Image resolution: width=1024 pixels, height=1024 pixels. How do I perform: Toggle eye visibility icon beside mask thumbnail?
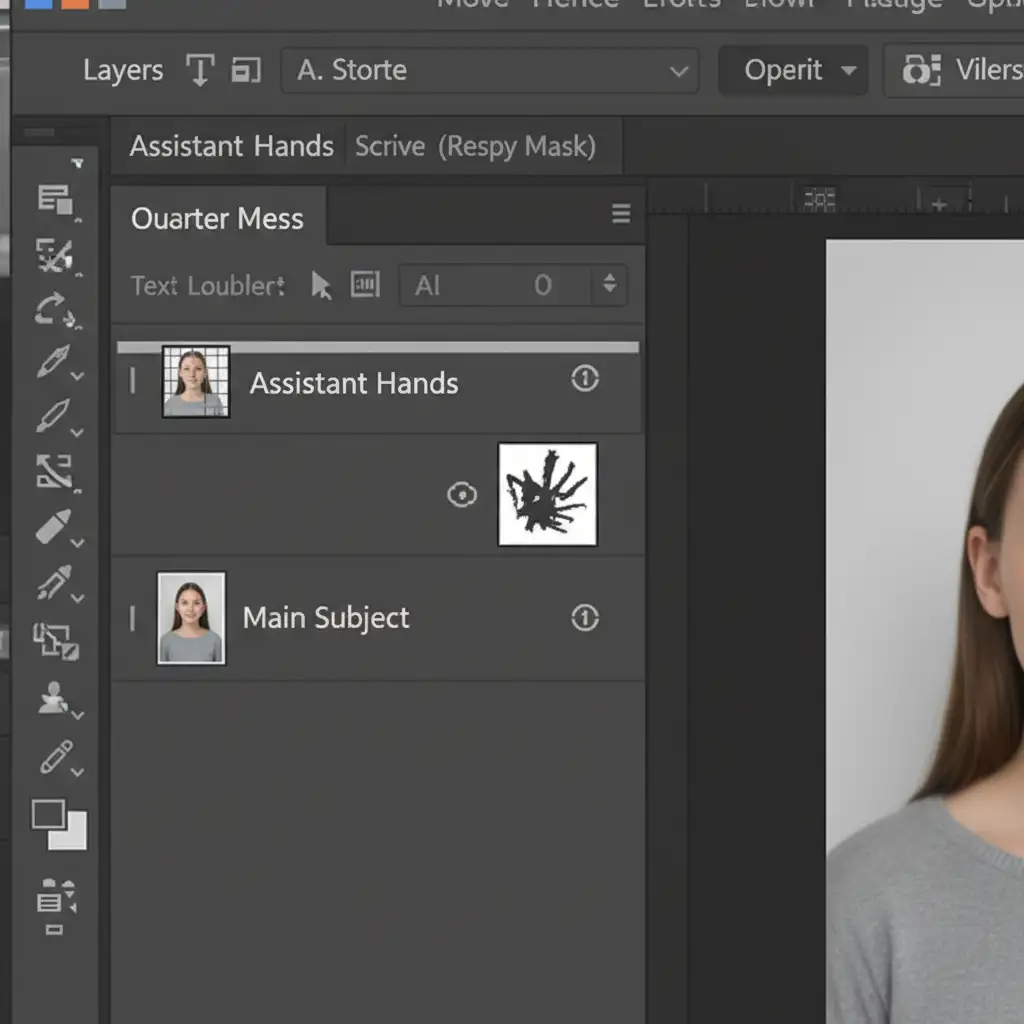click(x=461, y=494)
